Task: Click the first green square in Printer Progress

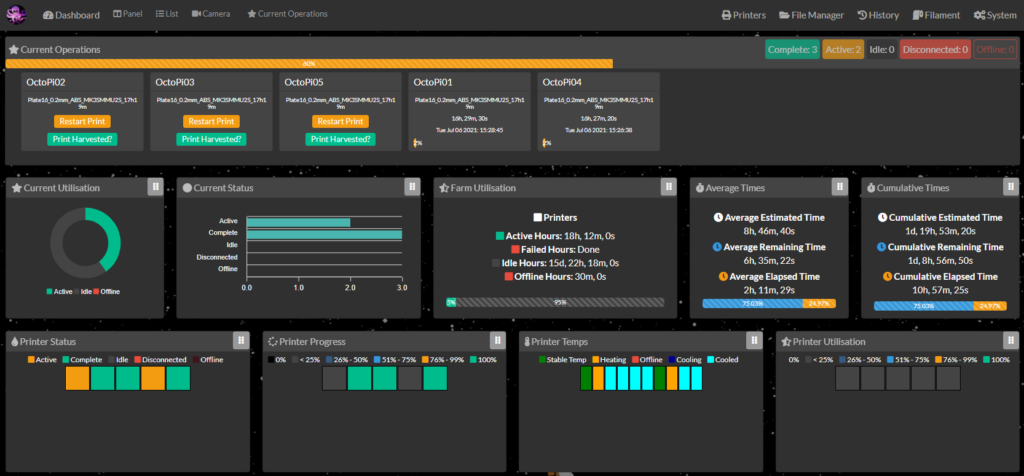Action: pos(360,378)
